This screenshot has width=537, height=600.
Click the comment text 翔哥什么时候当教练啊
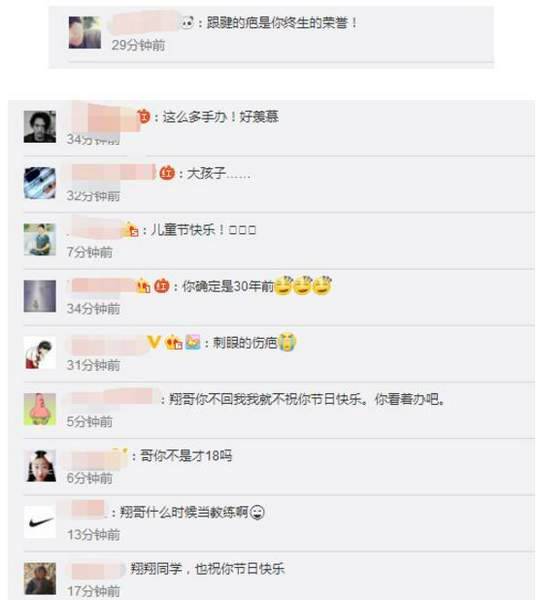coord(184,512)
